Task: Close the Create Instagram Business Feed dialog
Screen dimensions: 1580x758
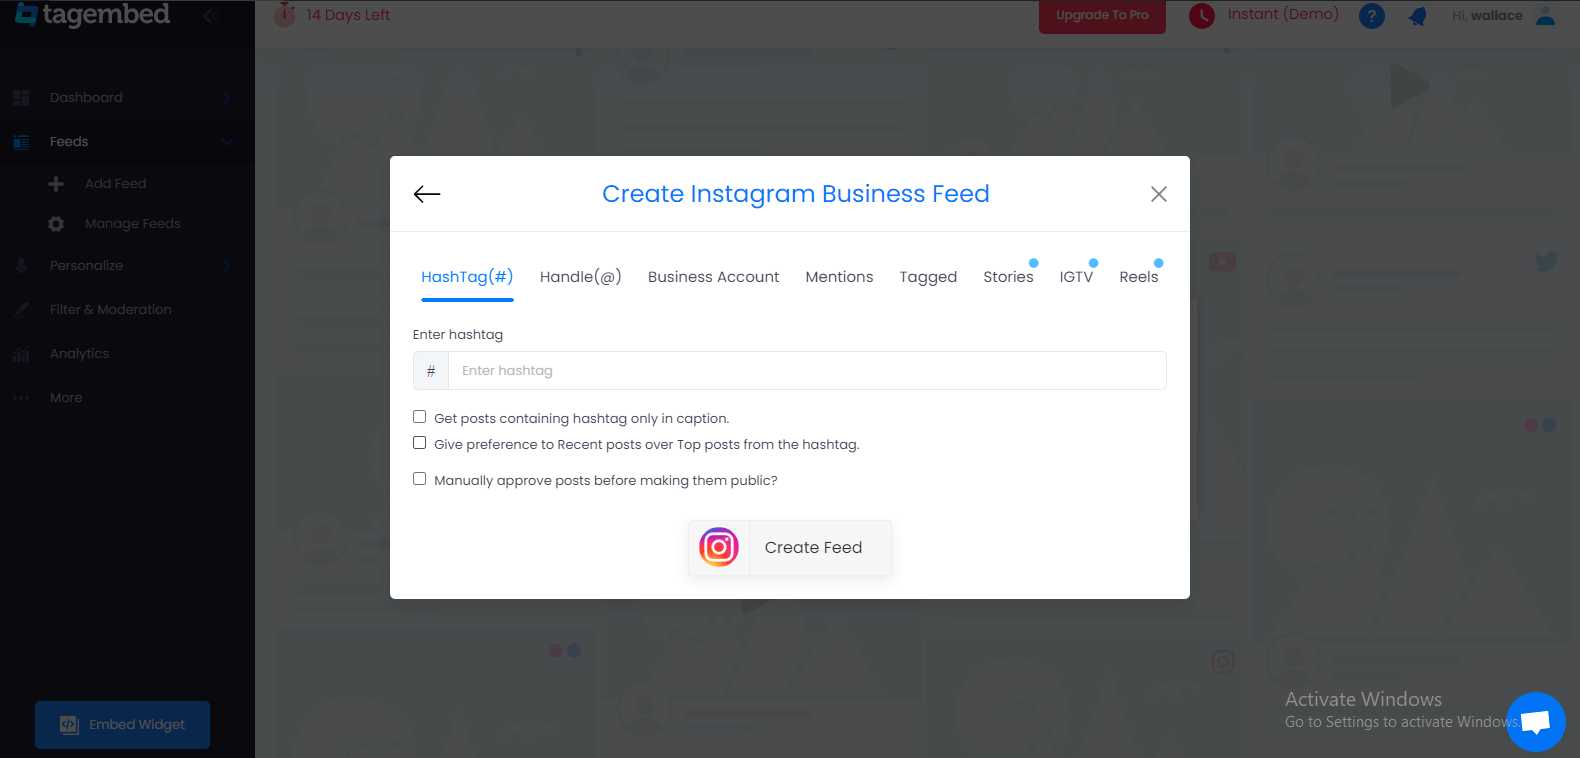Action: 1159,194
